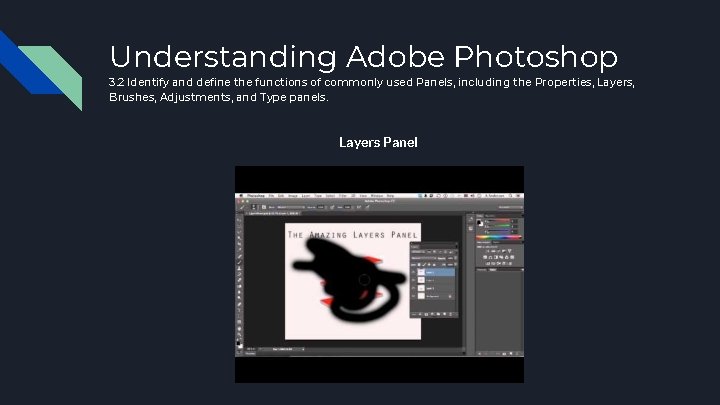Click the New adjustment layer icon
Screen dimensions: 720x405
[x=432, y=314]
